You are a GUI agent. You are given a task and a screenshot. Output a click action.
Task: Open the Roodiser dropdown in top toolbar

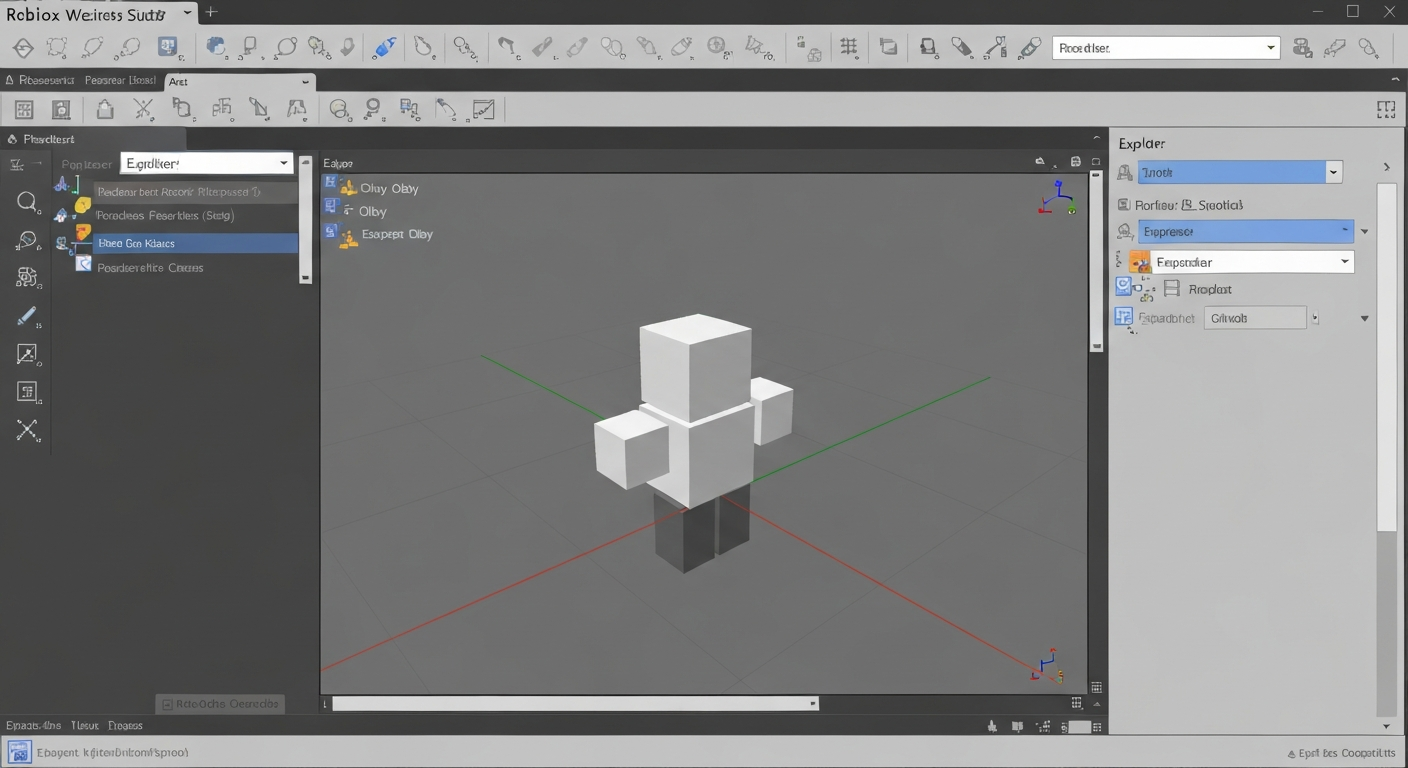1166,48
